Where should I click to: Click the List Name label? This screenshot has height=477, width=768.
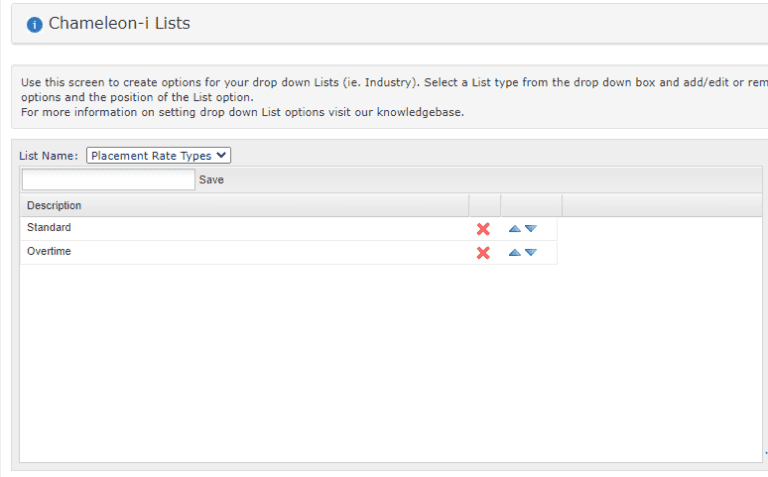(48, 156)
